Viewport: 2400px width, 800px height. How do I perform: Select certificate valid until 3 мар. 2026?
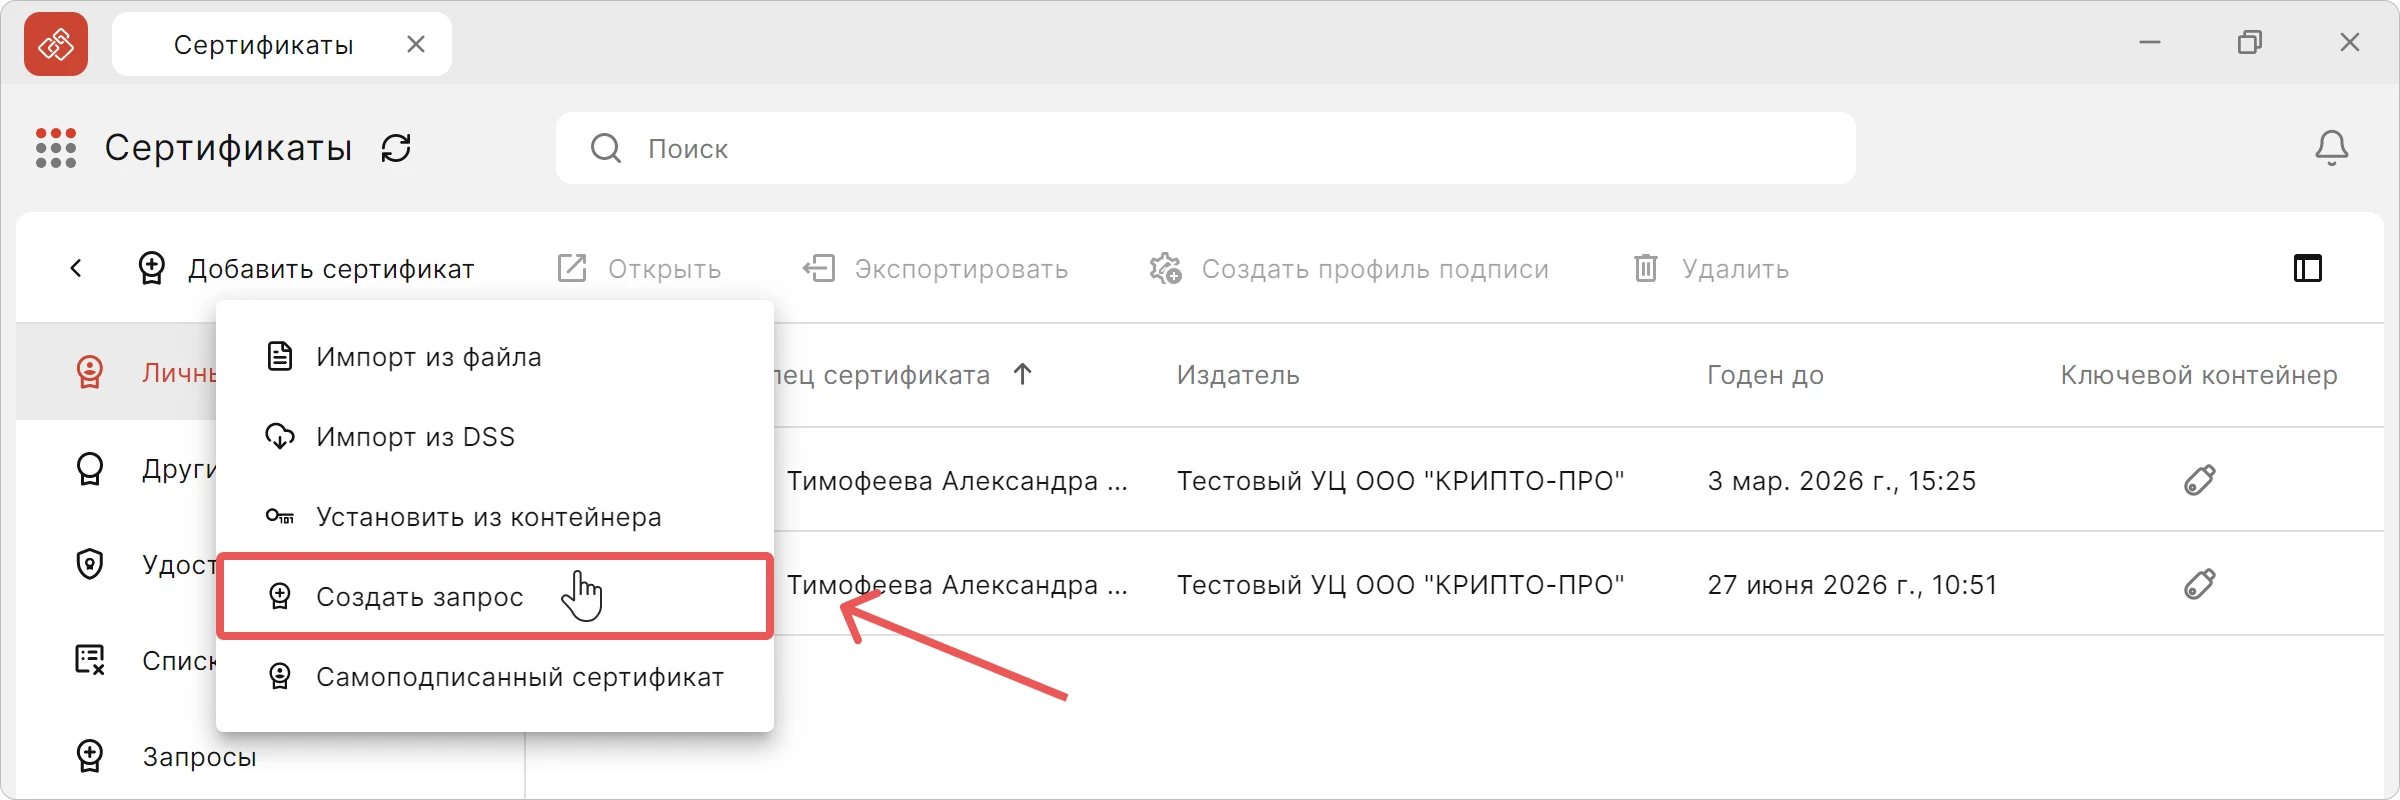click(x=1580, y=480)
